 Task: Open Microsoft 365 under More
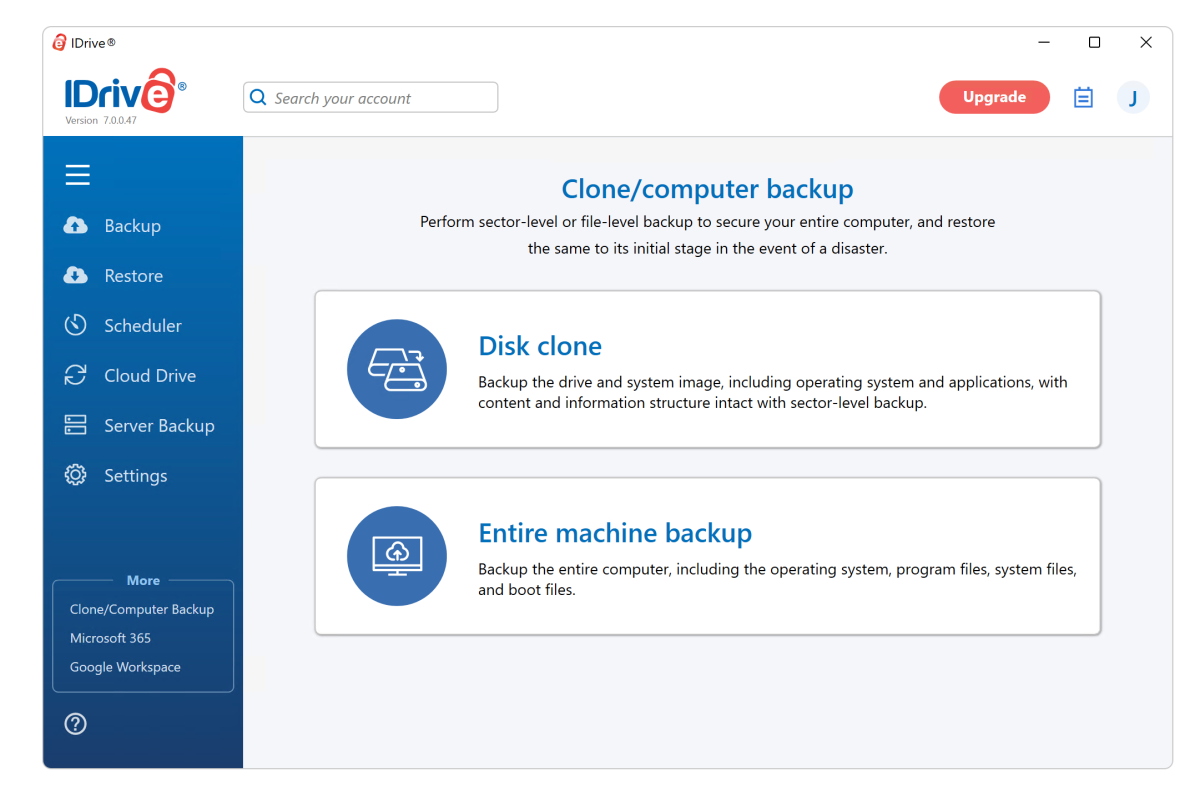click(110, 638)
